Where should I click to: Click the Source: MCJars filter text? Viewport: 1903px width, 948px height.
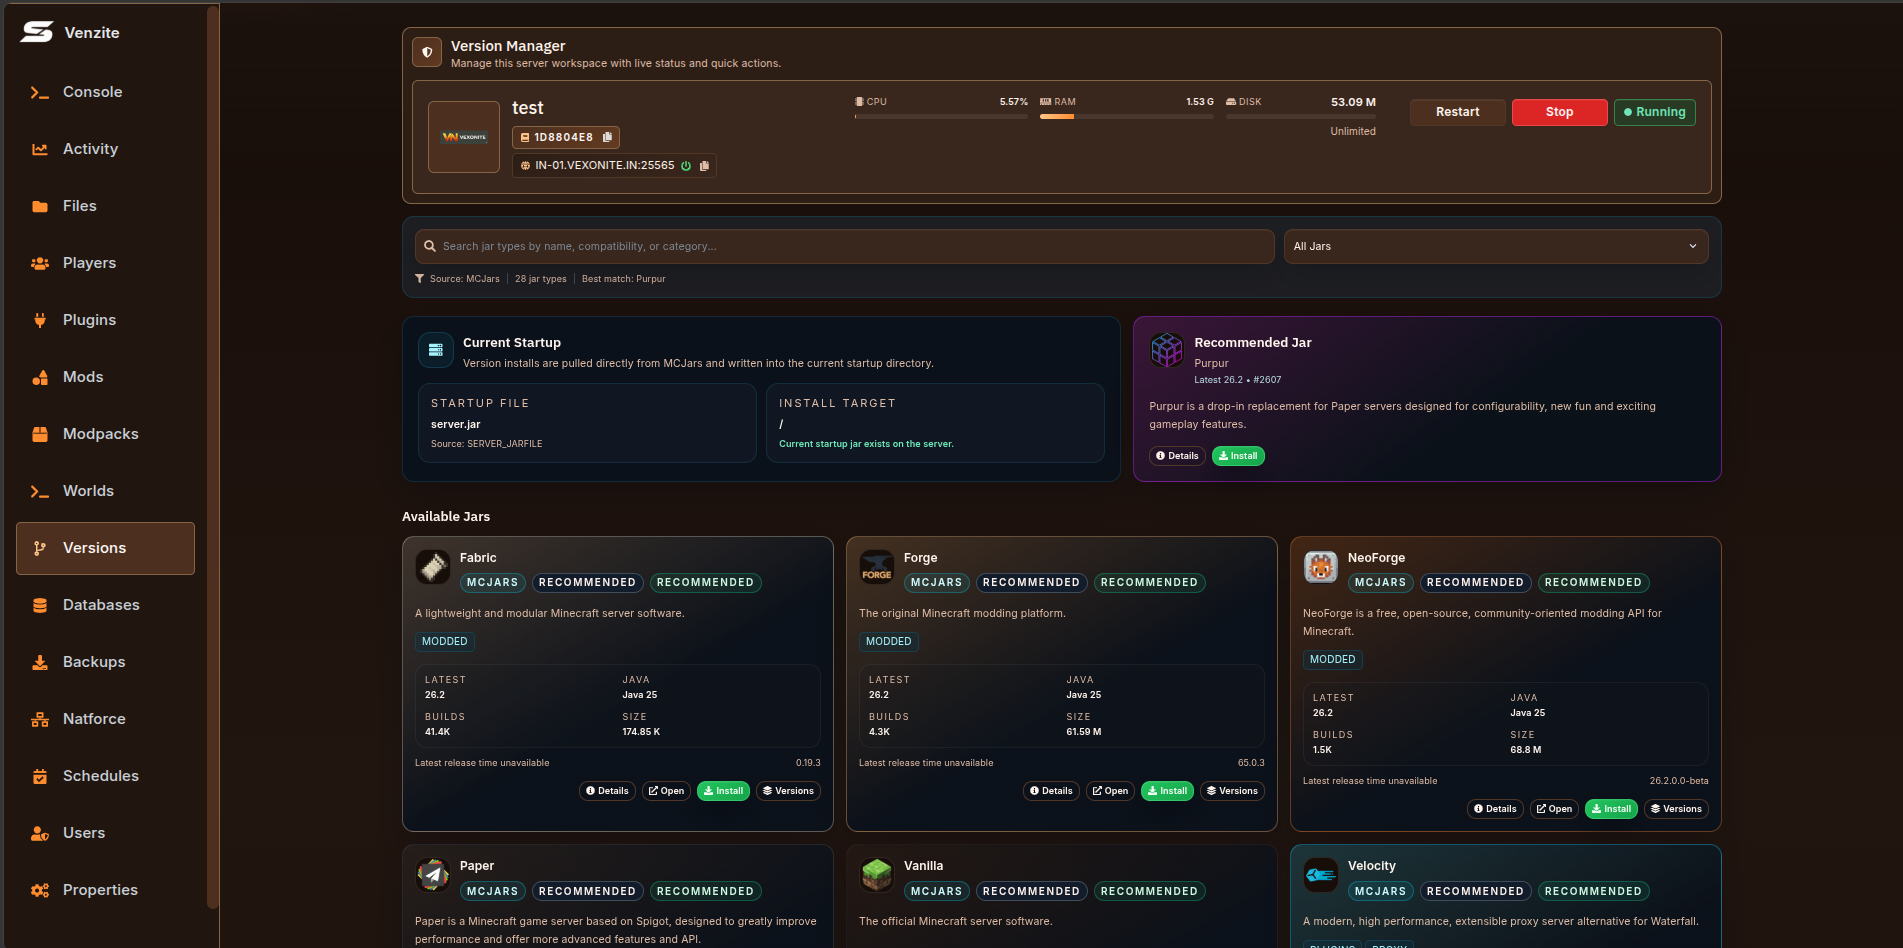[464, 279]
